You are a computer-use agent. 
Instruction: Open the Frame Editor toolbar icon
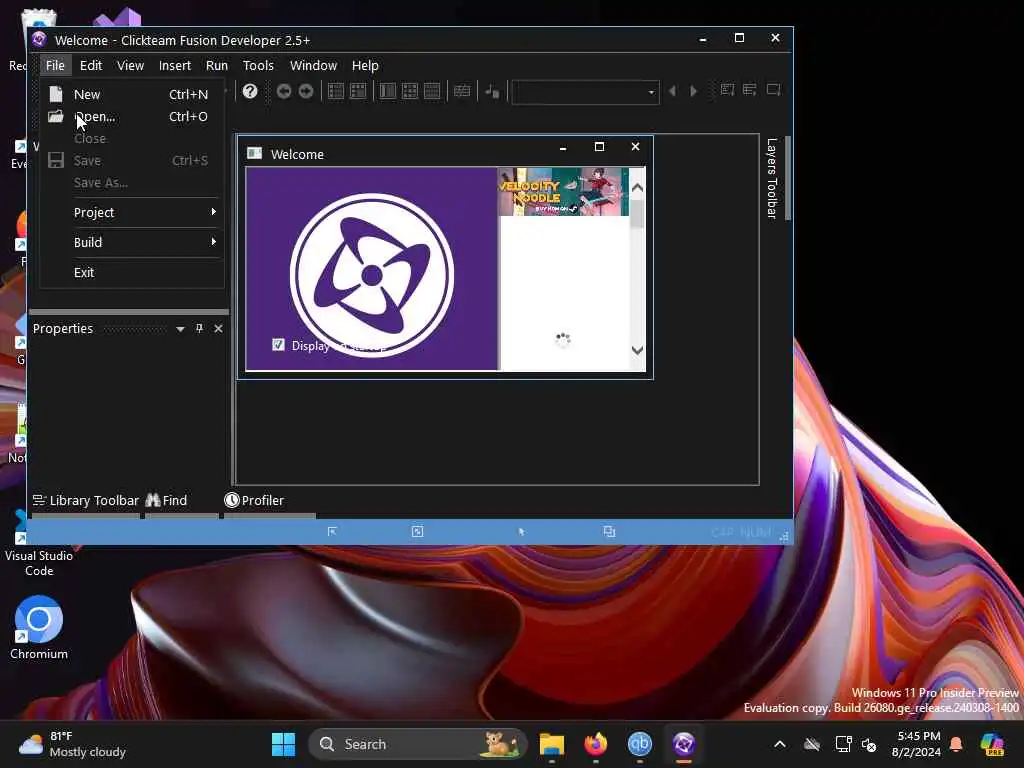coord(358,91)
